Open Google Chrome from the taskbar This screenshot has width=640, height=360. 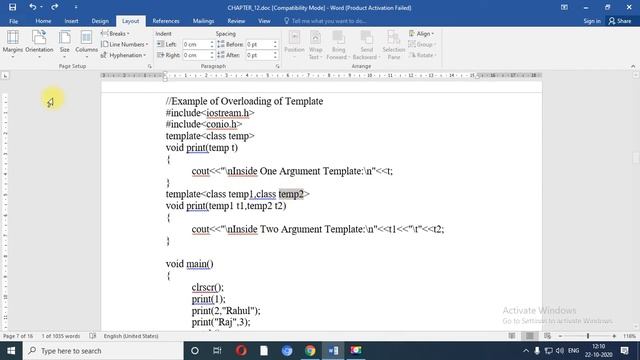point(310,351)
